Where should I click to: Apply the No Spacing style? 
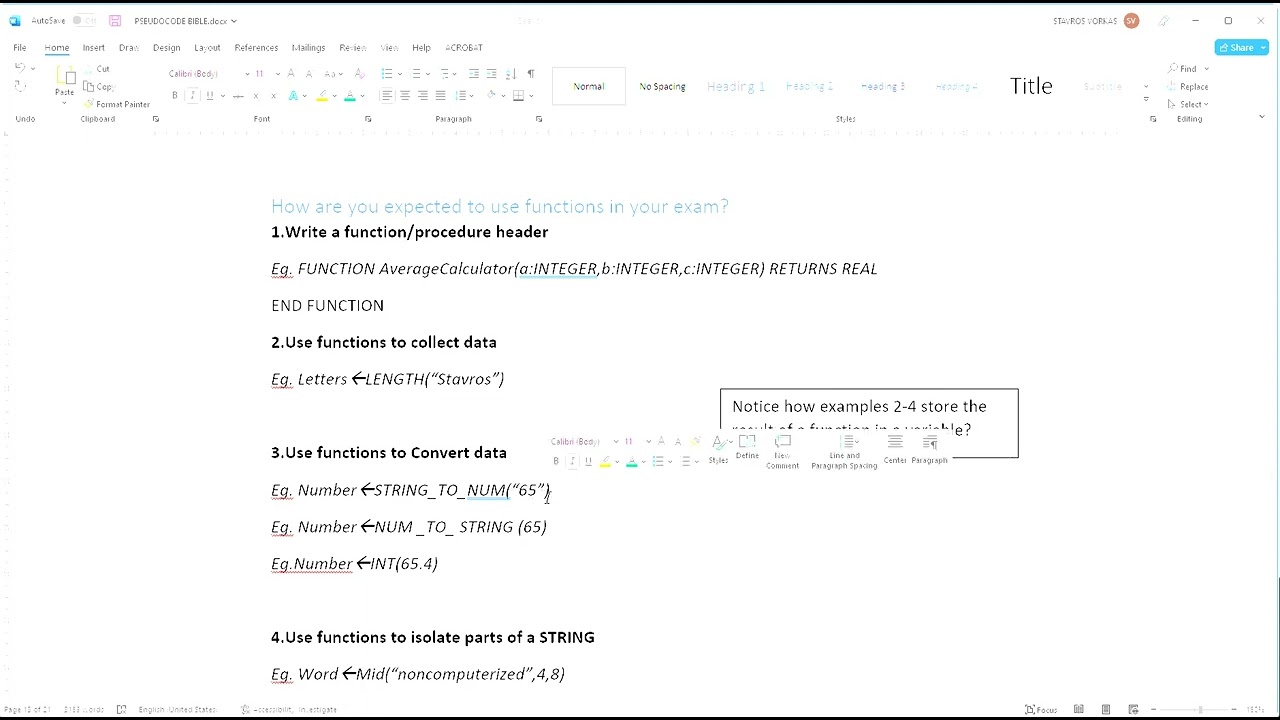(x=662, y=87)
